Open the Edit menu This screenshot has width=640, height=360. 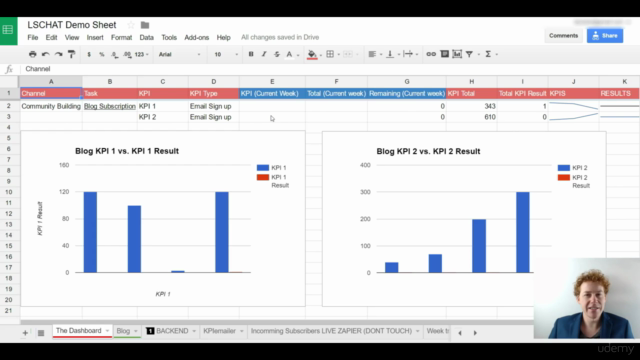51,38
